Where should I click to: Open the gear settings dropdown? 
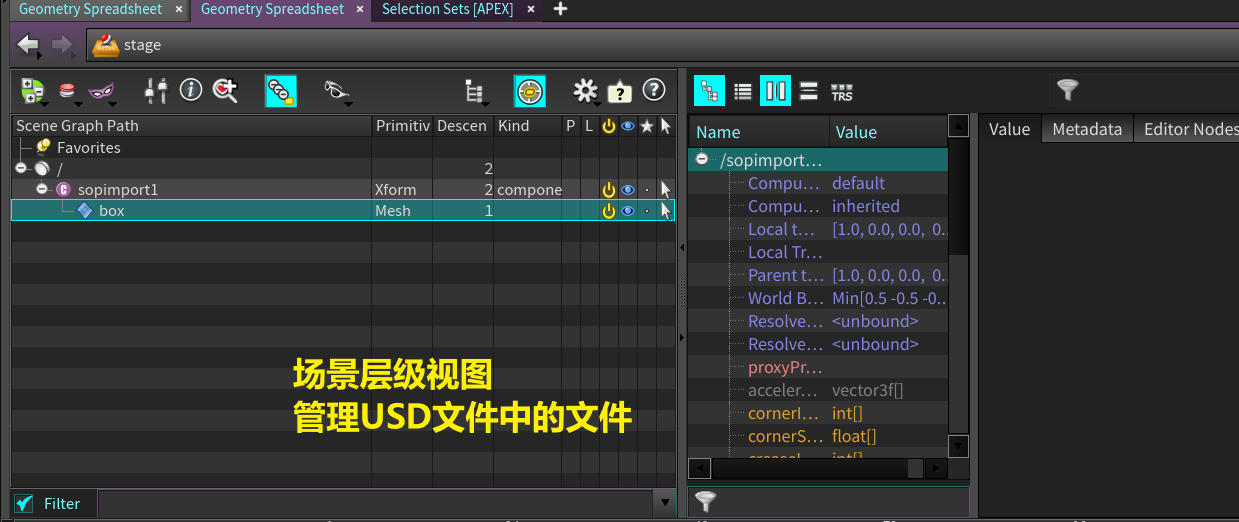pyautogui.click(x=586, y=92)
